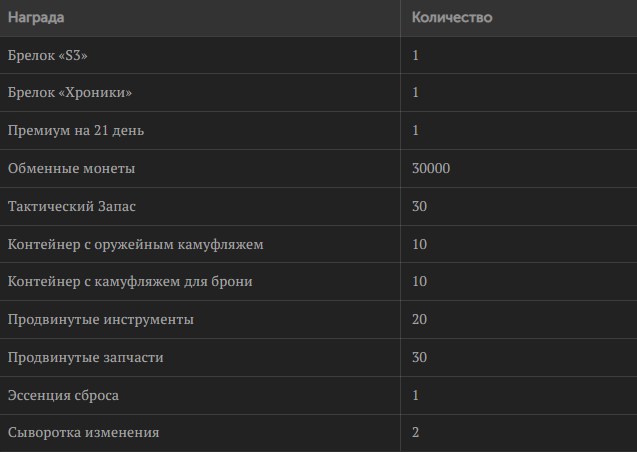Screen dimensions: 637x452
Task: Select the 30000 quantity cell
Action: point(519,169)
